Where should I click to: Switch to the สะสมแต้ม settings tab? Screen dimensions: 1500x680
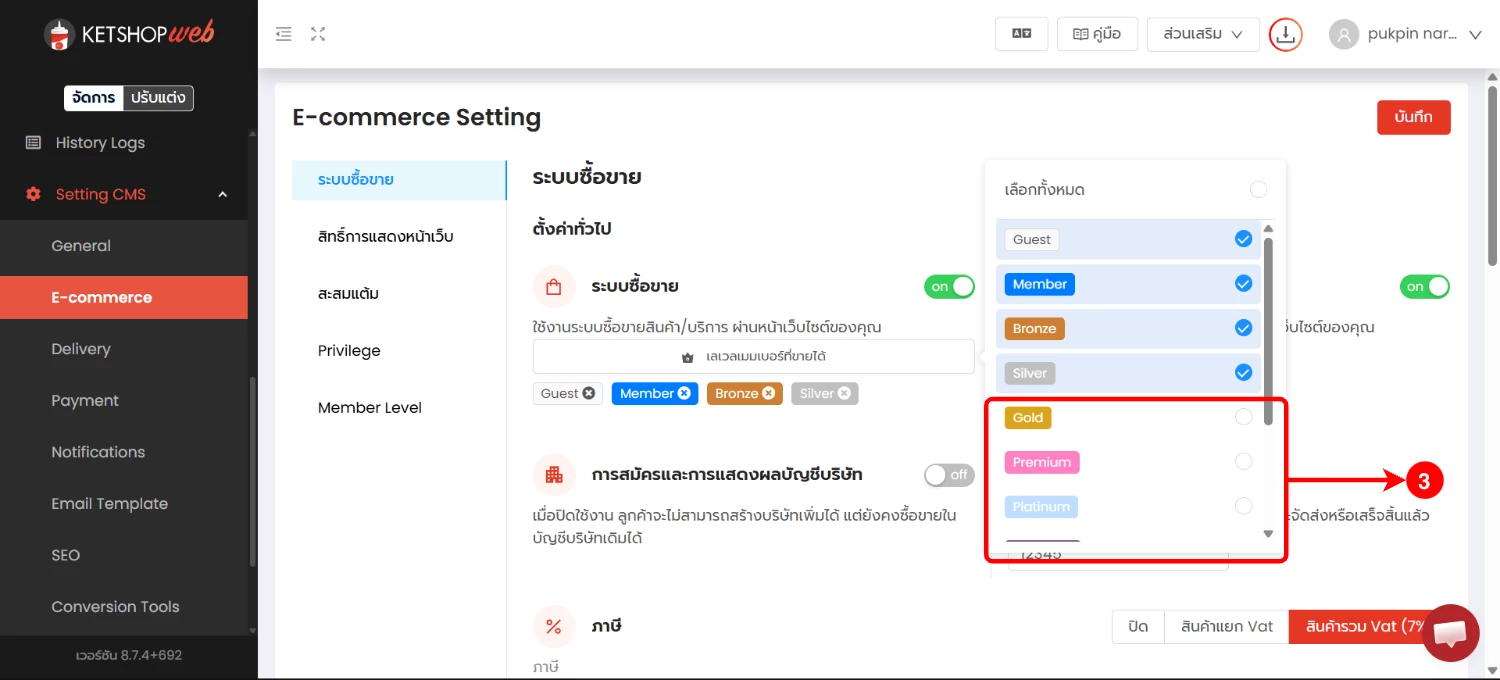pyautogui.click(x=348, y=294)
